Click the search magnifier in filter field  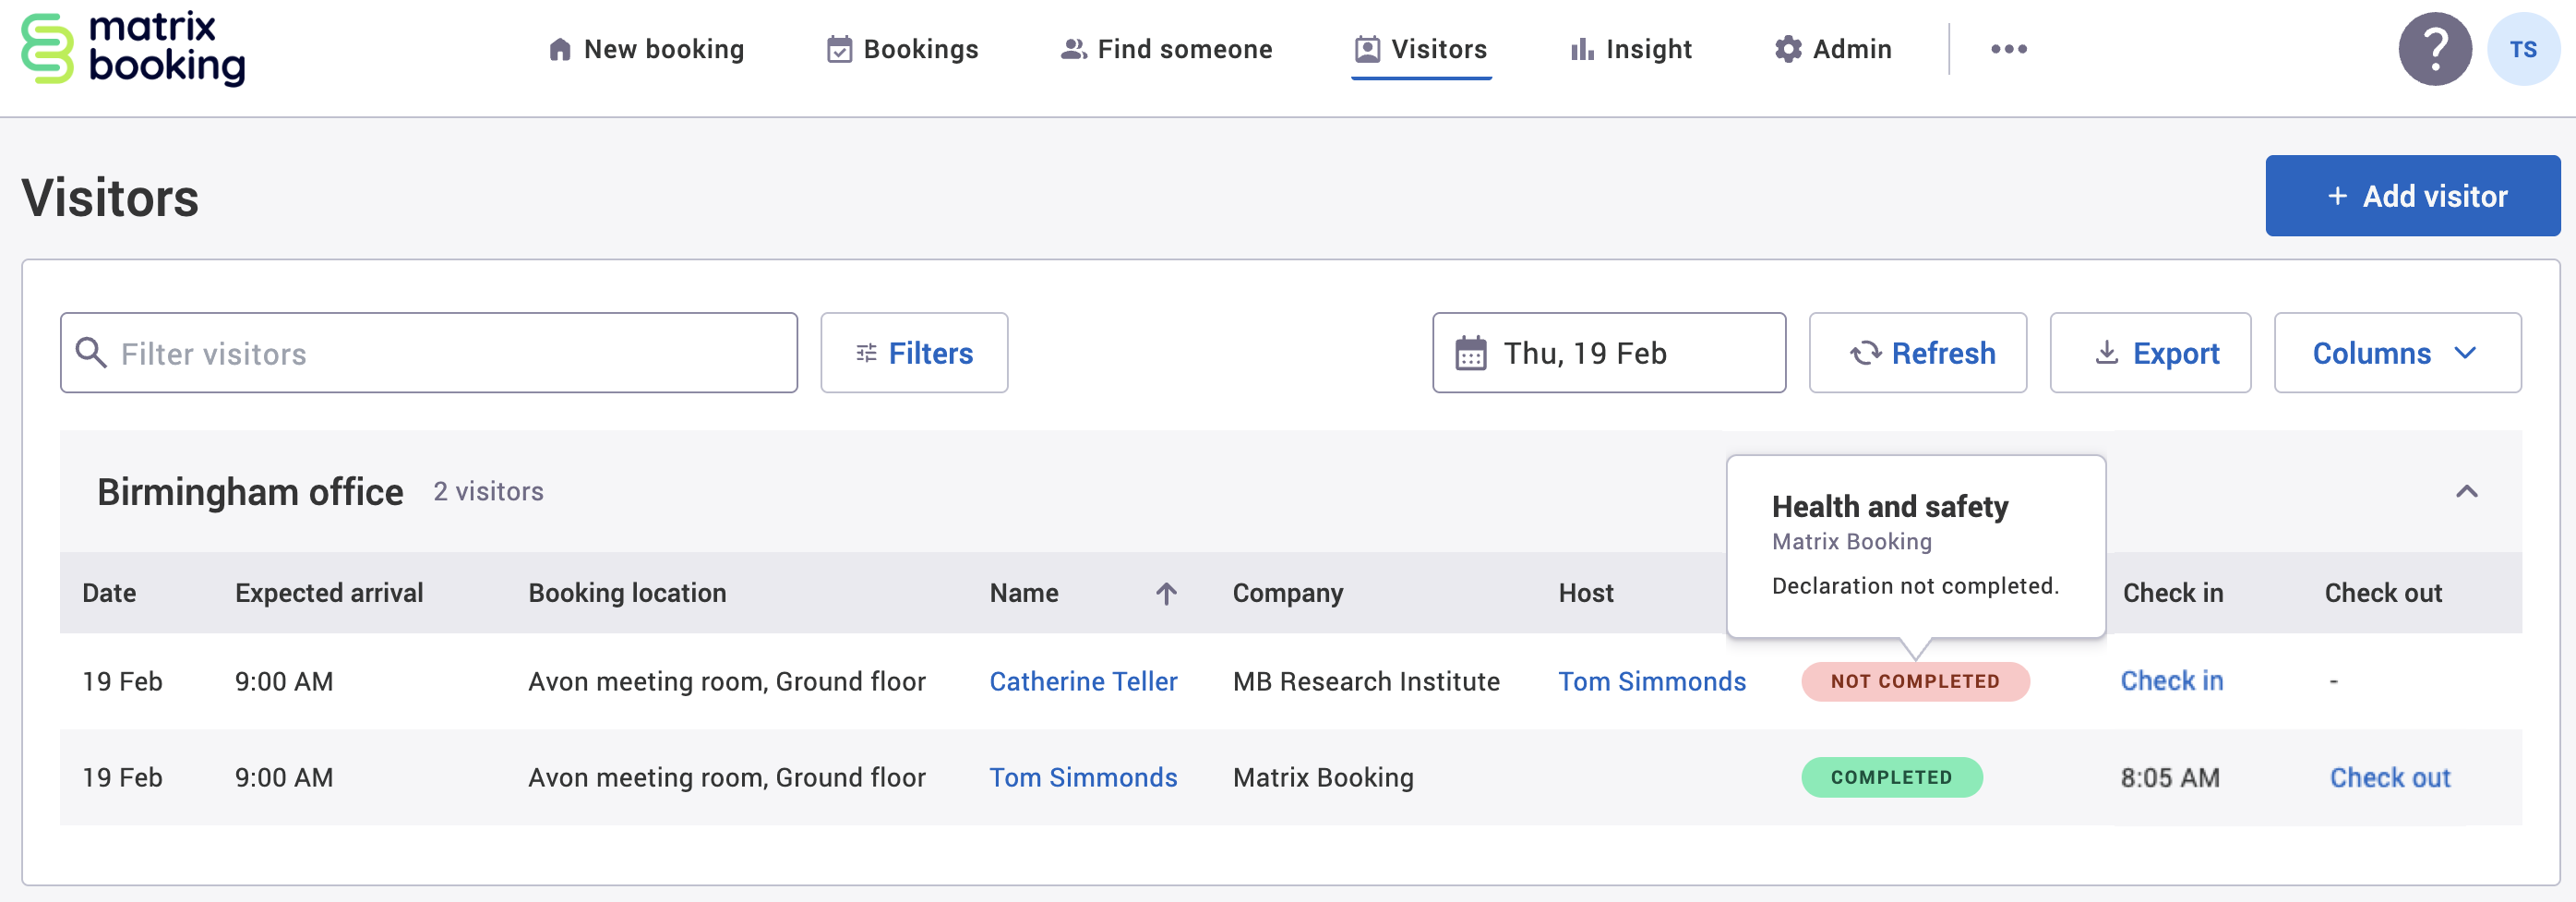[92, 353]
